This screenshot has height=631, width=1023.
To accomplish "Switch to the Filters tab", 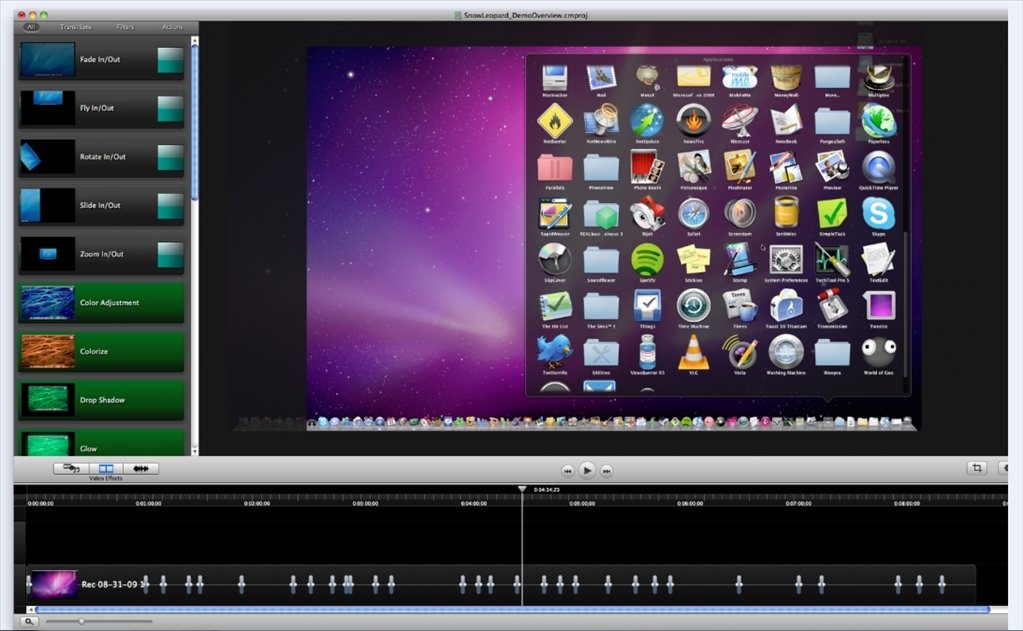I will point(125,27).
